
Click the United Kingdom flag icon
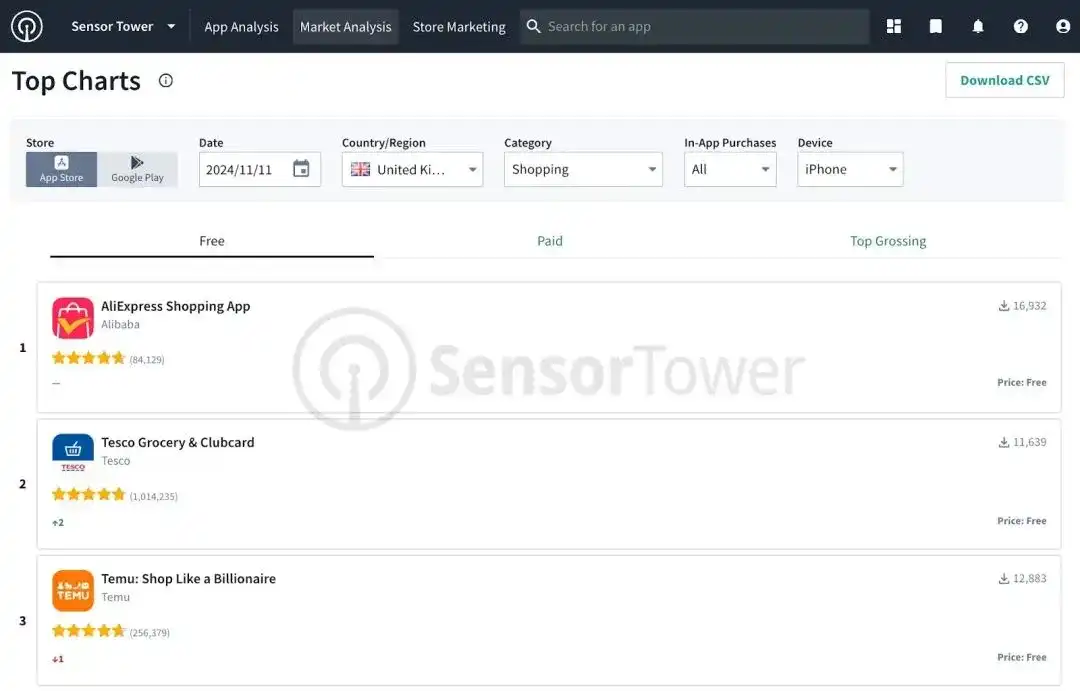click(x=360, y=169)
